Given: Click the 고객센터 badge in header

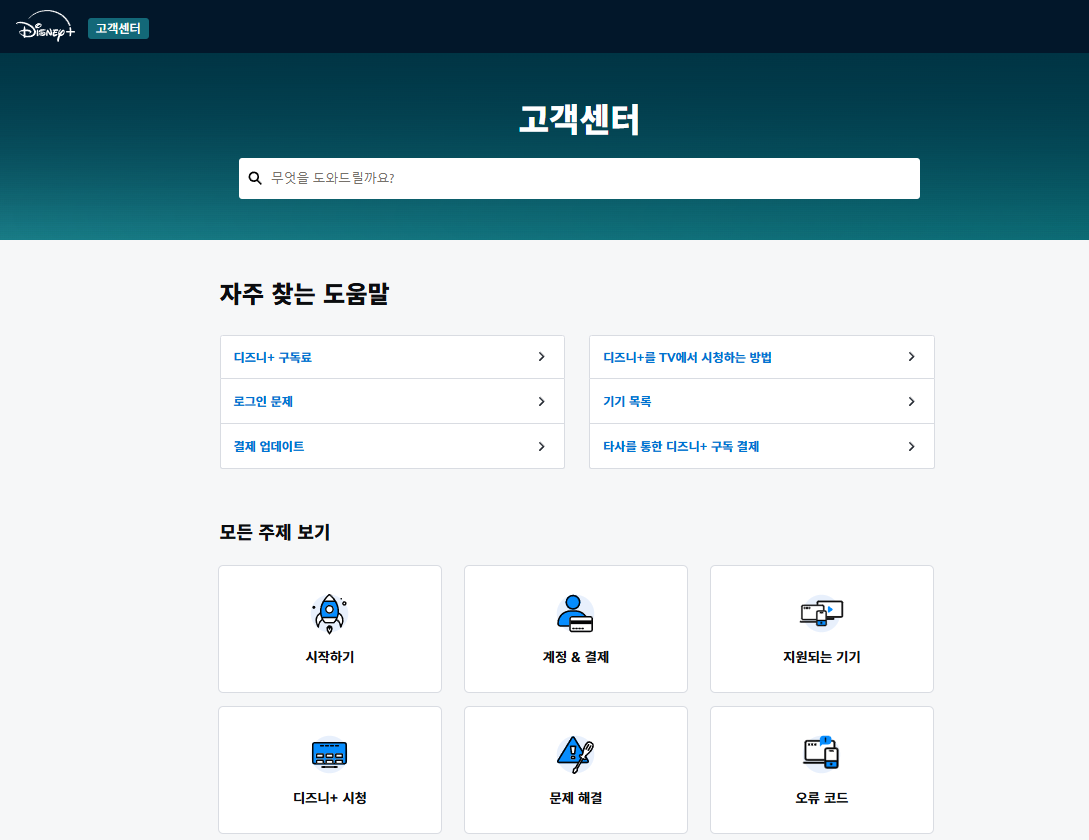Looking at the screenshot, I should point(118,28).
